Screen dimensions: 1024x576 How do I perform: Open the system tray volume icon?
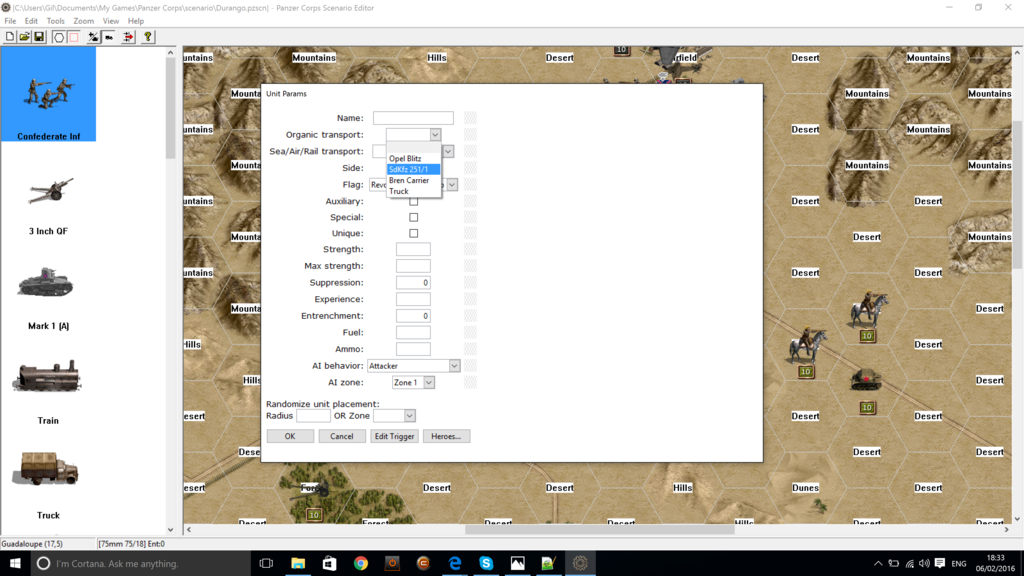pos(924,563)
